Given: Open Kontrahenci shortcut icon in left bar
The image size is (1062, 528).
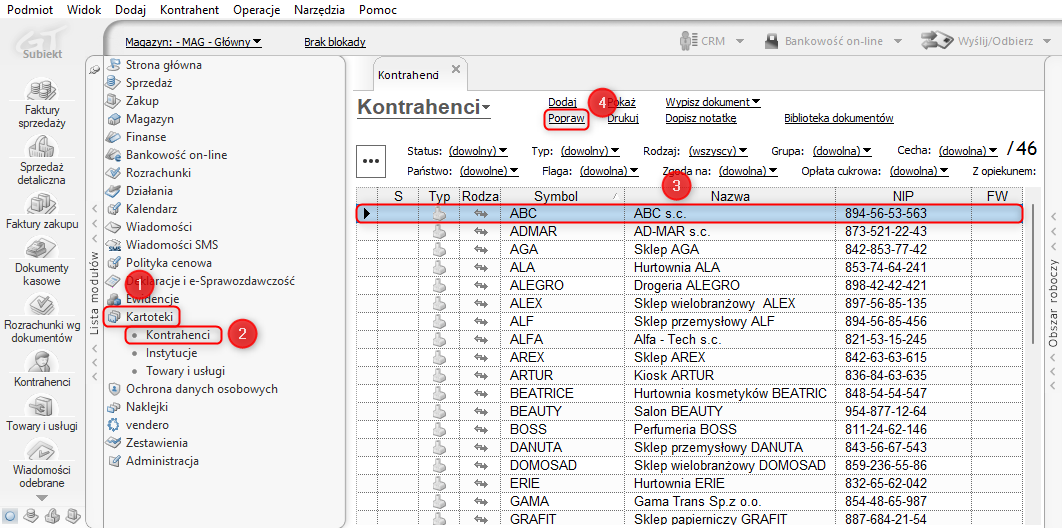Looking at the screenshot, I should 42,362.
